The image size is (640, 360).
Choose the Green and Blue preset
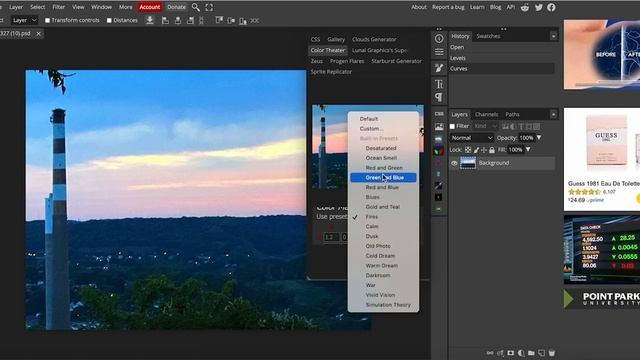point(383,178)
